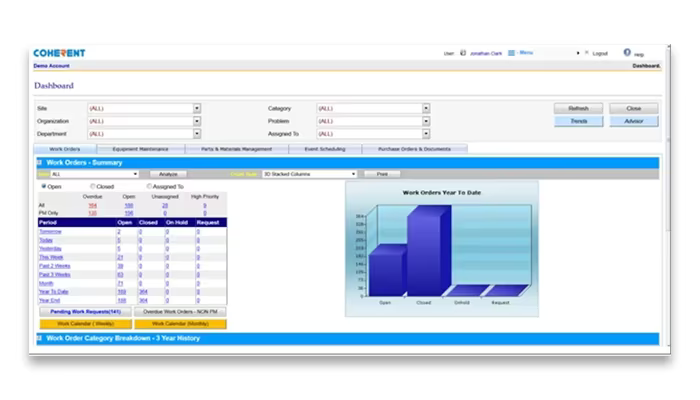The width and height of the screenshot is (700, 400).
Task: Click the Yesterday period link
Action: (x=50, y=249)
